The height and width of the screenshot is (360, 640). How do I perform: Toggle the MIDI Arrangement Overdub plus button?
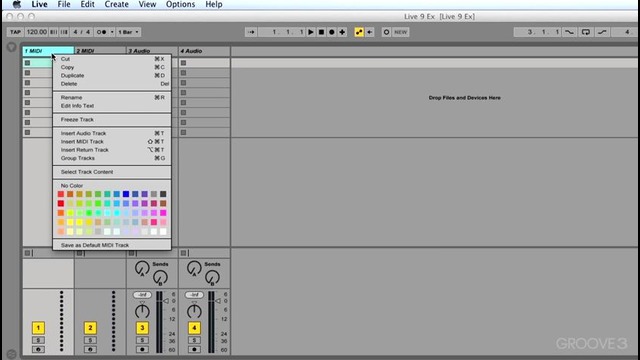[x=342, y=32]
